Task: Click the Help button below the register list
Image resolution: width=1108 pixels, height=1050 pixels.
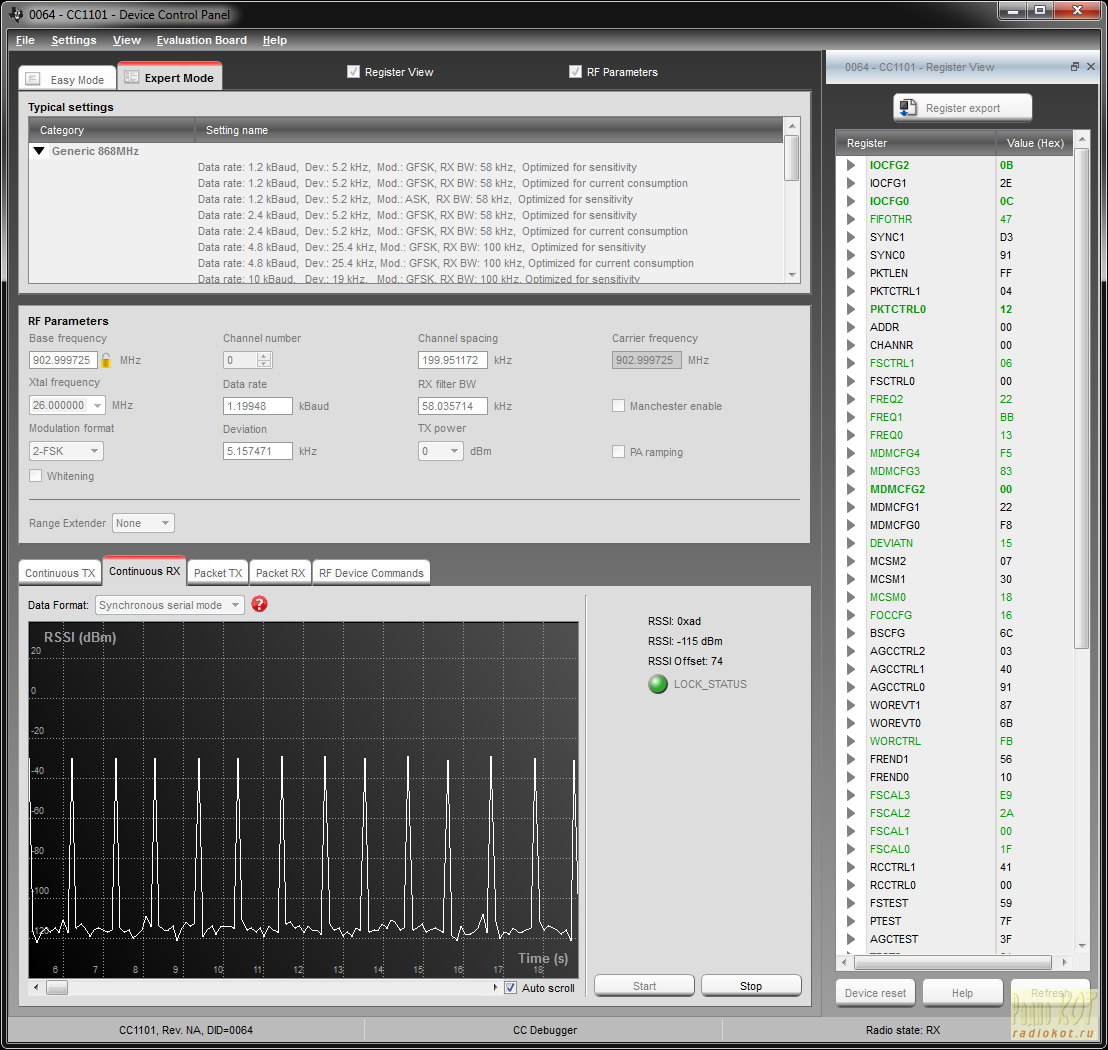Action: [962, 993]
